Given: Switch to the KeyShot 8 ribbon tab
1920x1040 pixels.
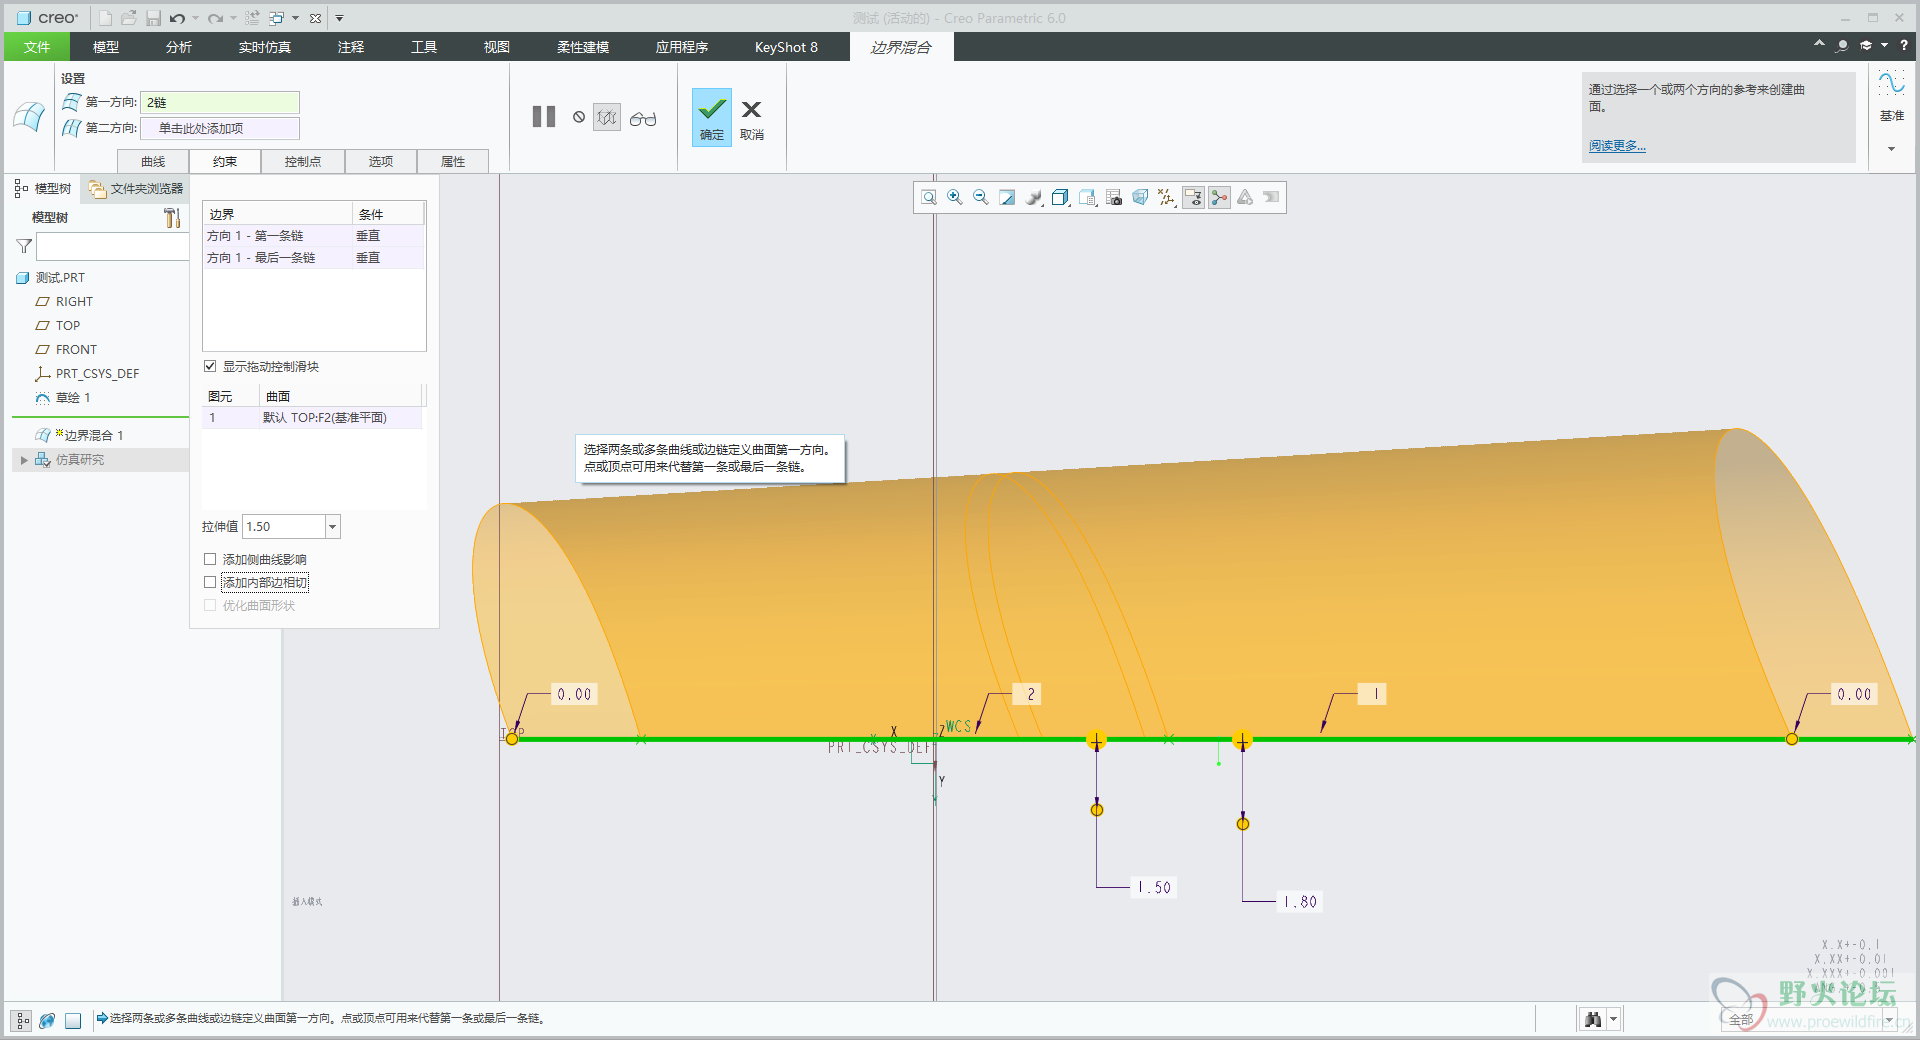Looking at the screenshot, I should pos(786,47).
